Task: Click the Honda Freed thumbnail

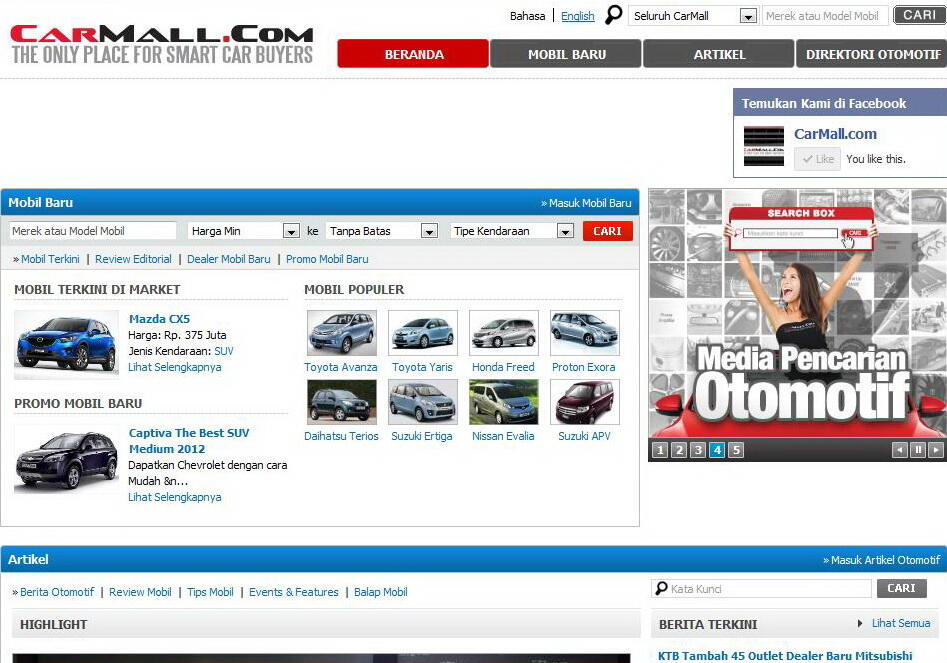Action: (503, 333)
